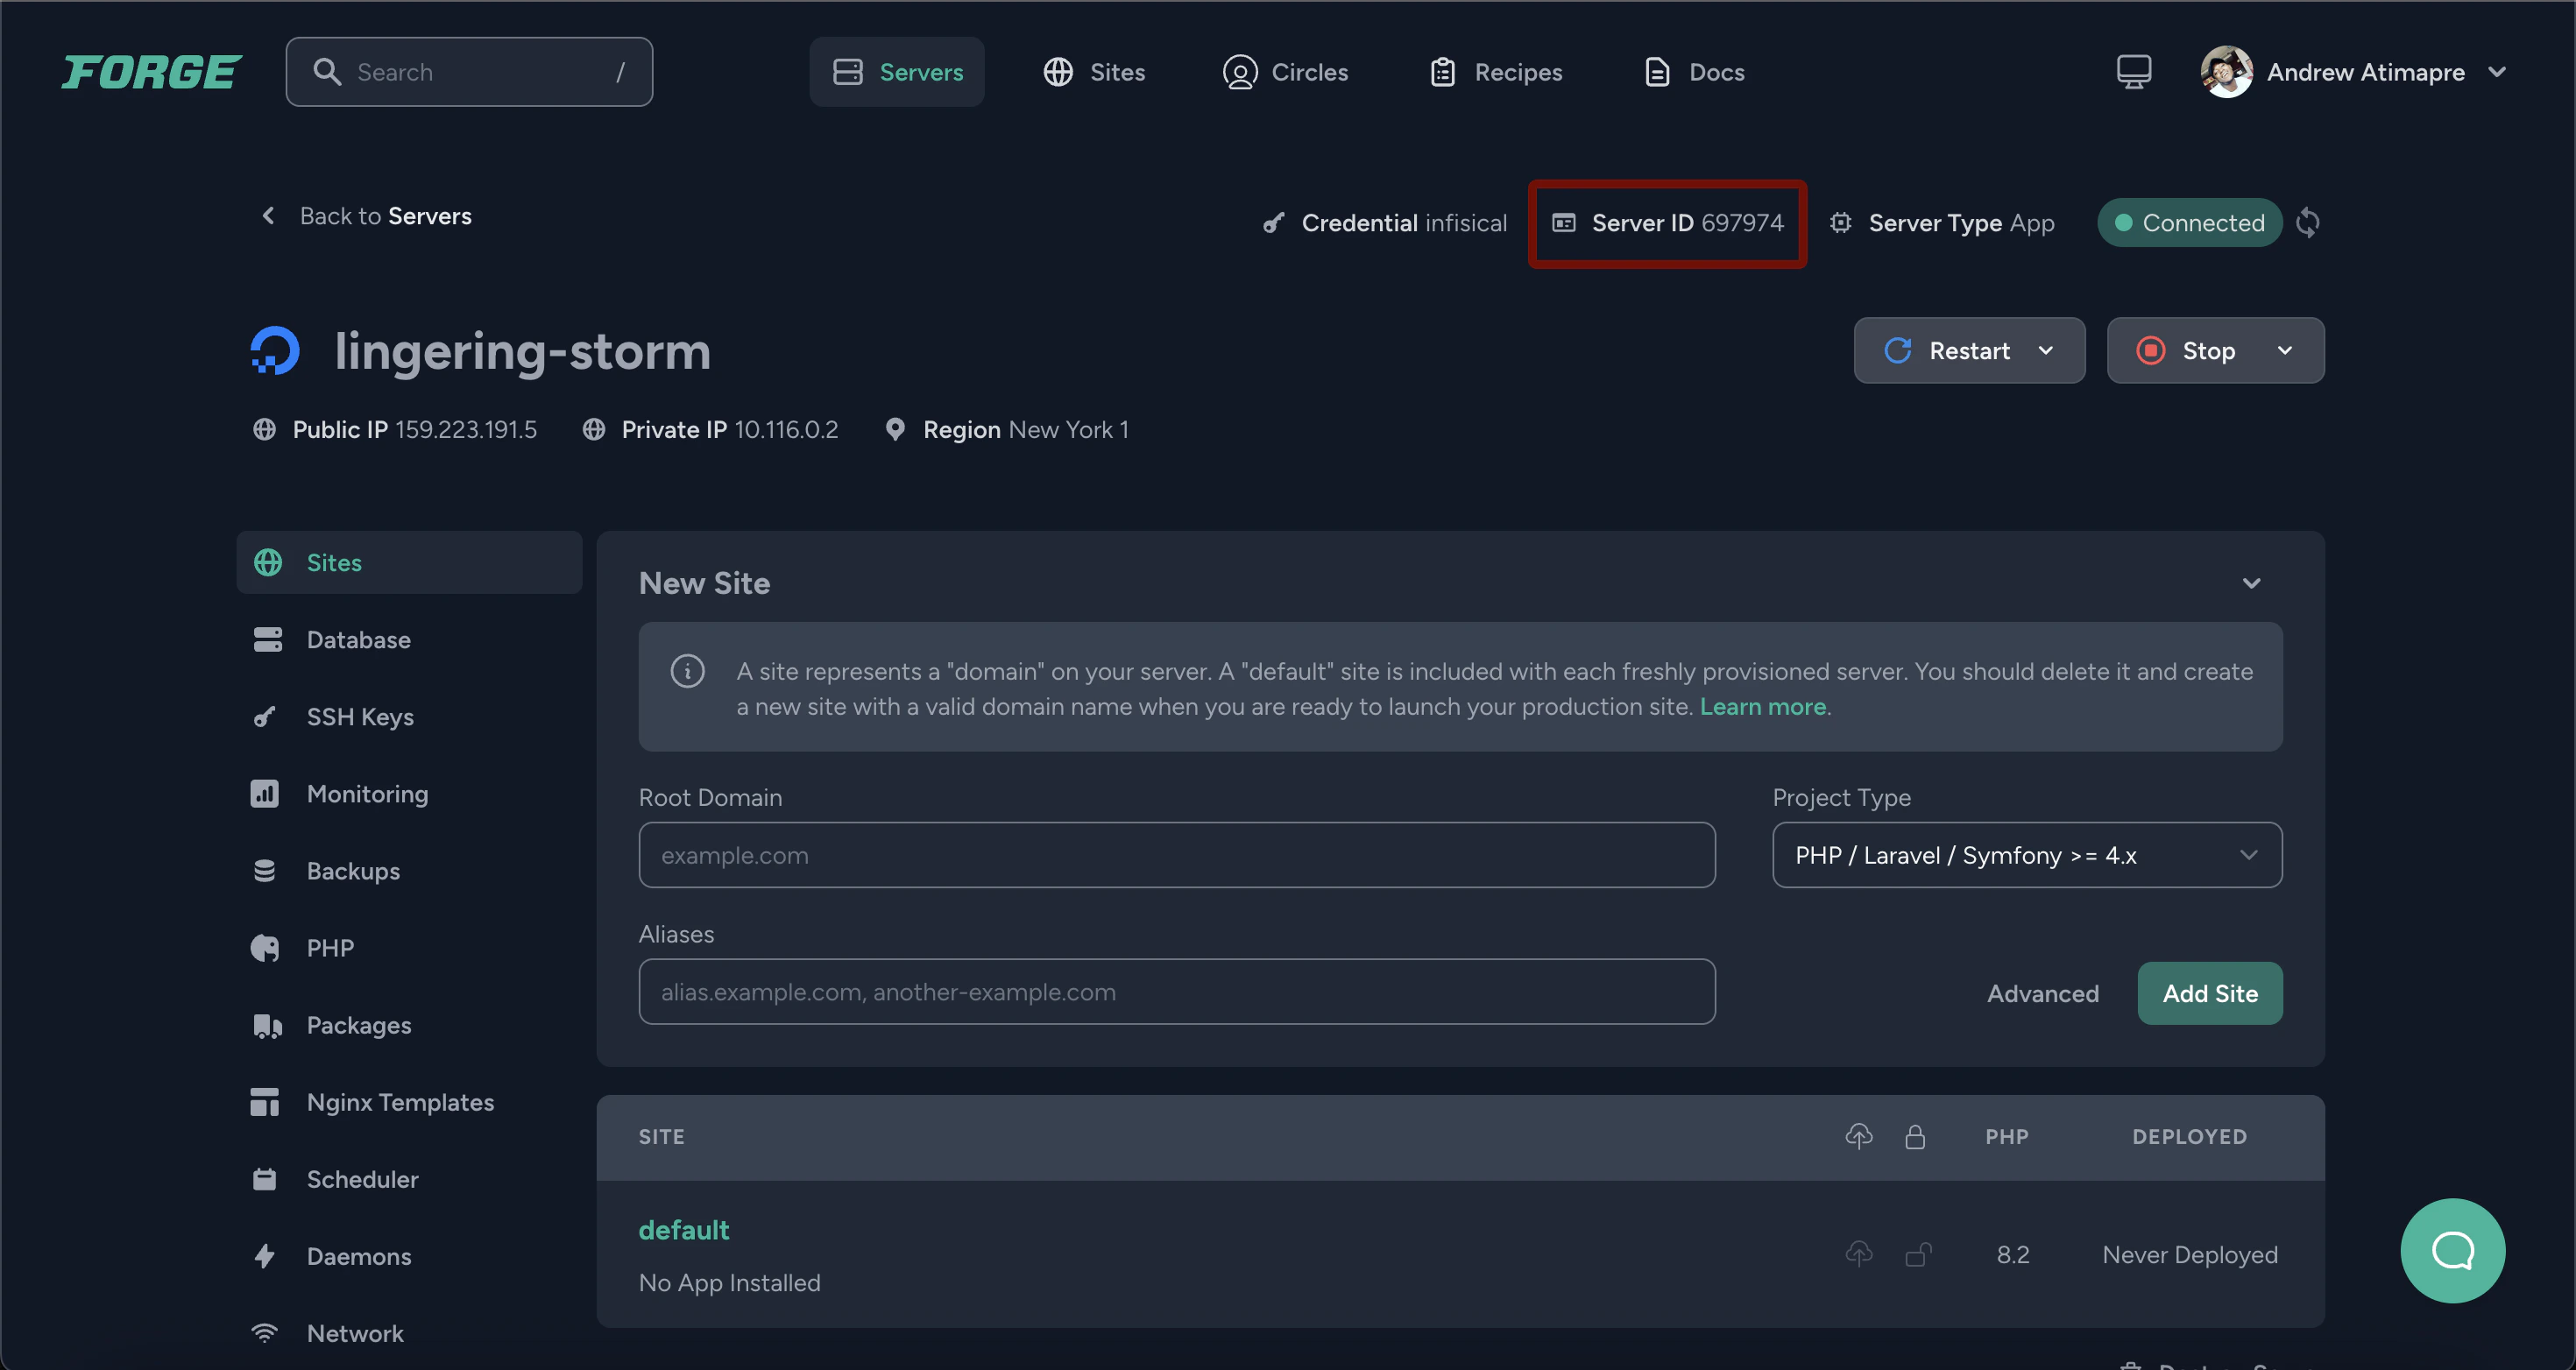Click the PHP column header
This screenshot has height=1370, width=2576.
pos(2007,1137)
